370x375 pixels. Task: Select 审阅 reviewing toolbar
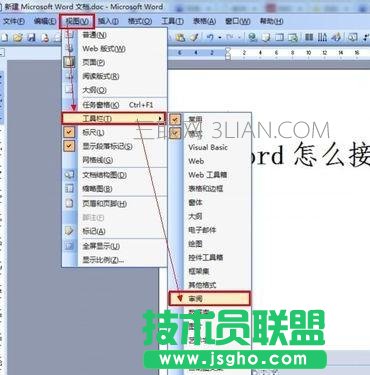209,298
